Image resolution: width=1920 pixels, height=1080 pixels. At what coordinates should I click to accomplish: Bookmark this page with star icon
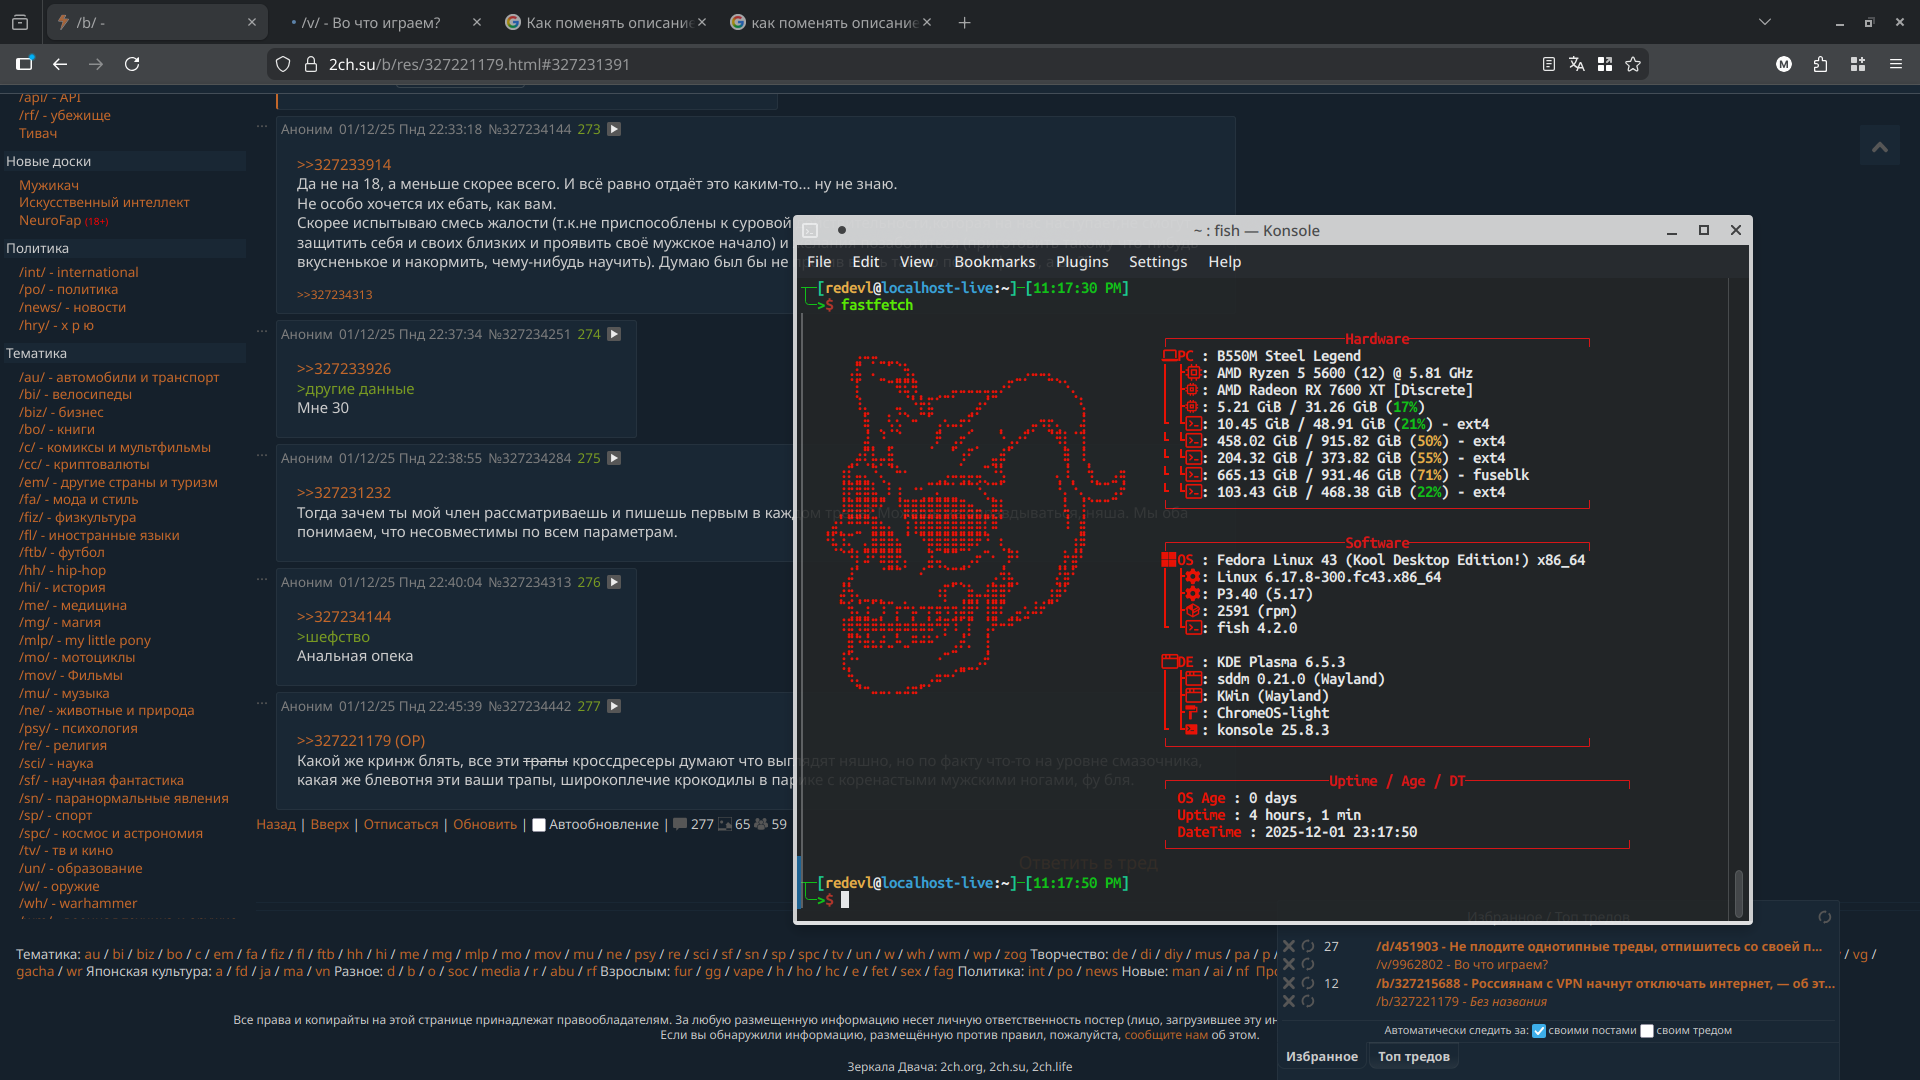point(1633,64)
